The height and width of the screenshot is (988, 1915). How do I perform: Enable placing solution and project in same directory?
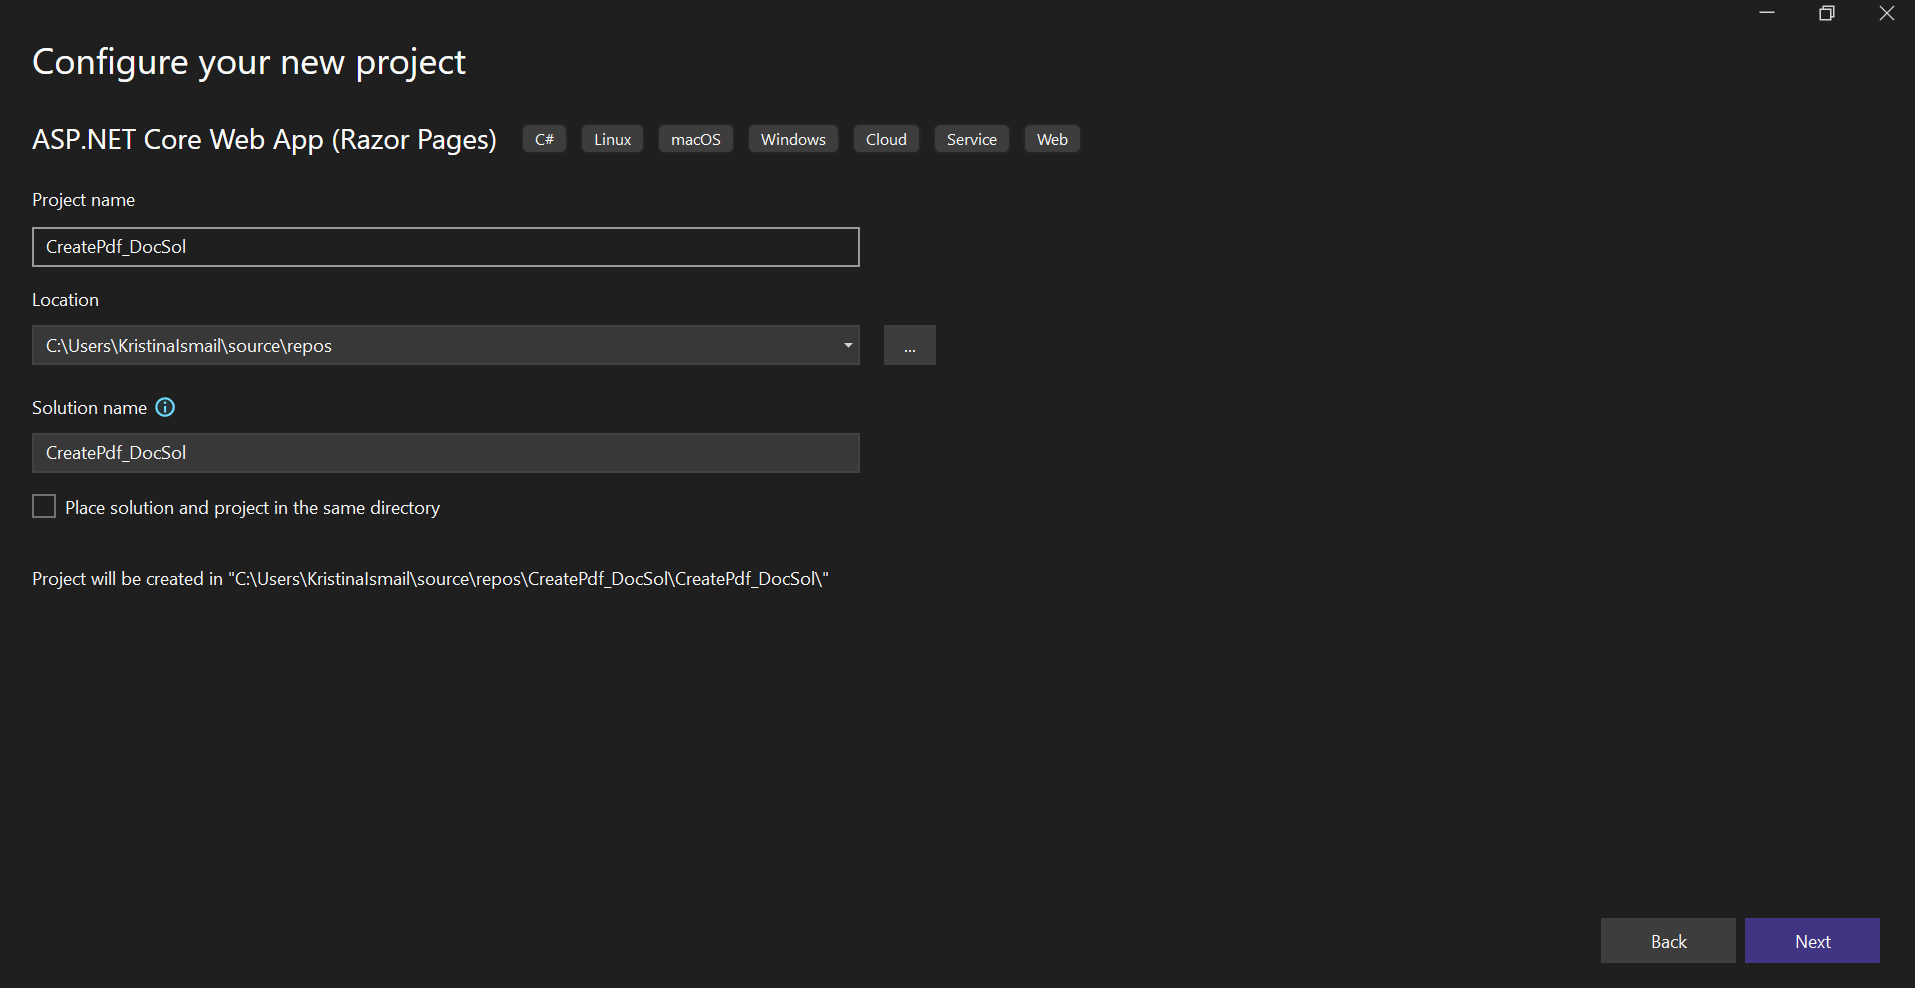(43, 506)
